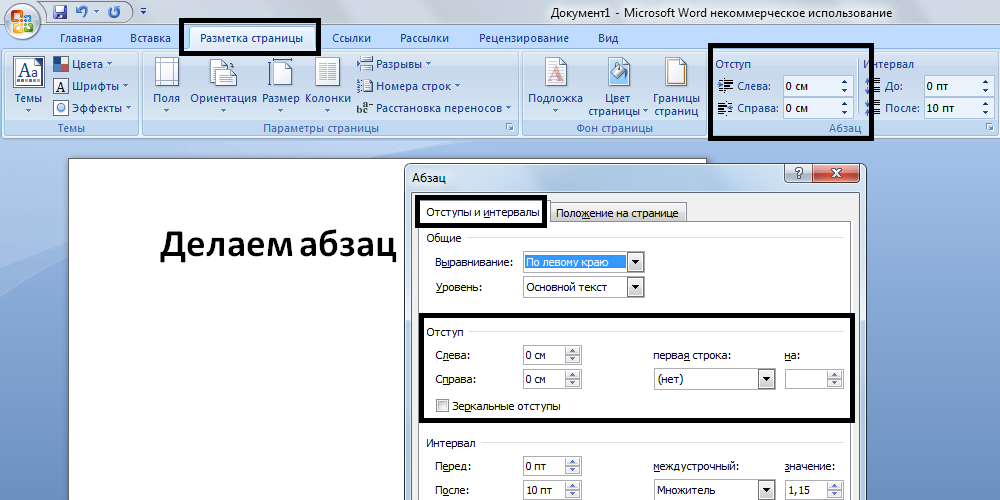
Task: Click document heading Делаем абзац
Action: coord(279,246)
